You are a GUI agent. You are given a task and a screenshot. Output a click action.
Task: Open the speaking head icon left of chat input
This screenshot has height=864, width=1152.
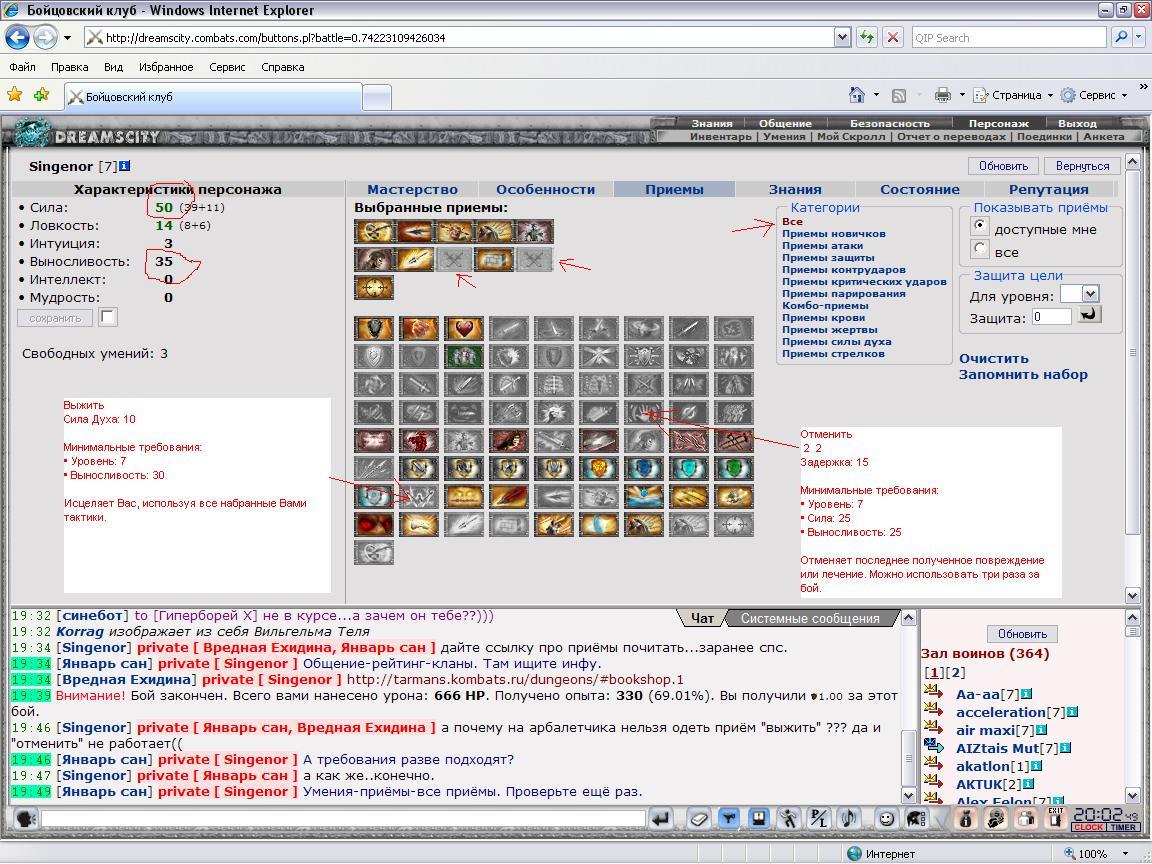tap(26, 818)
